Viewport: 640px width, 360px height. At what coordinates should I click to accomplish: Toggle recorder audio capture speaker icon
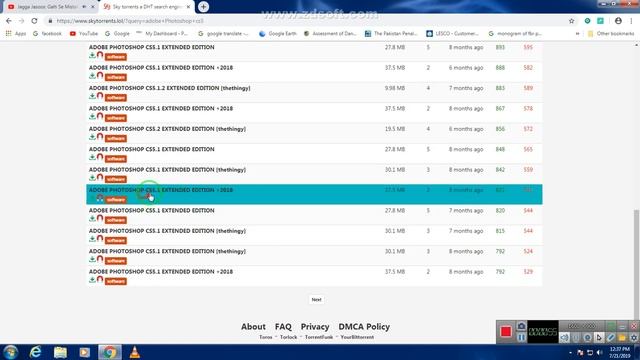tap(564, 338)
